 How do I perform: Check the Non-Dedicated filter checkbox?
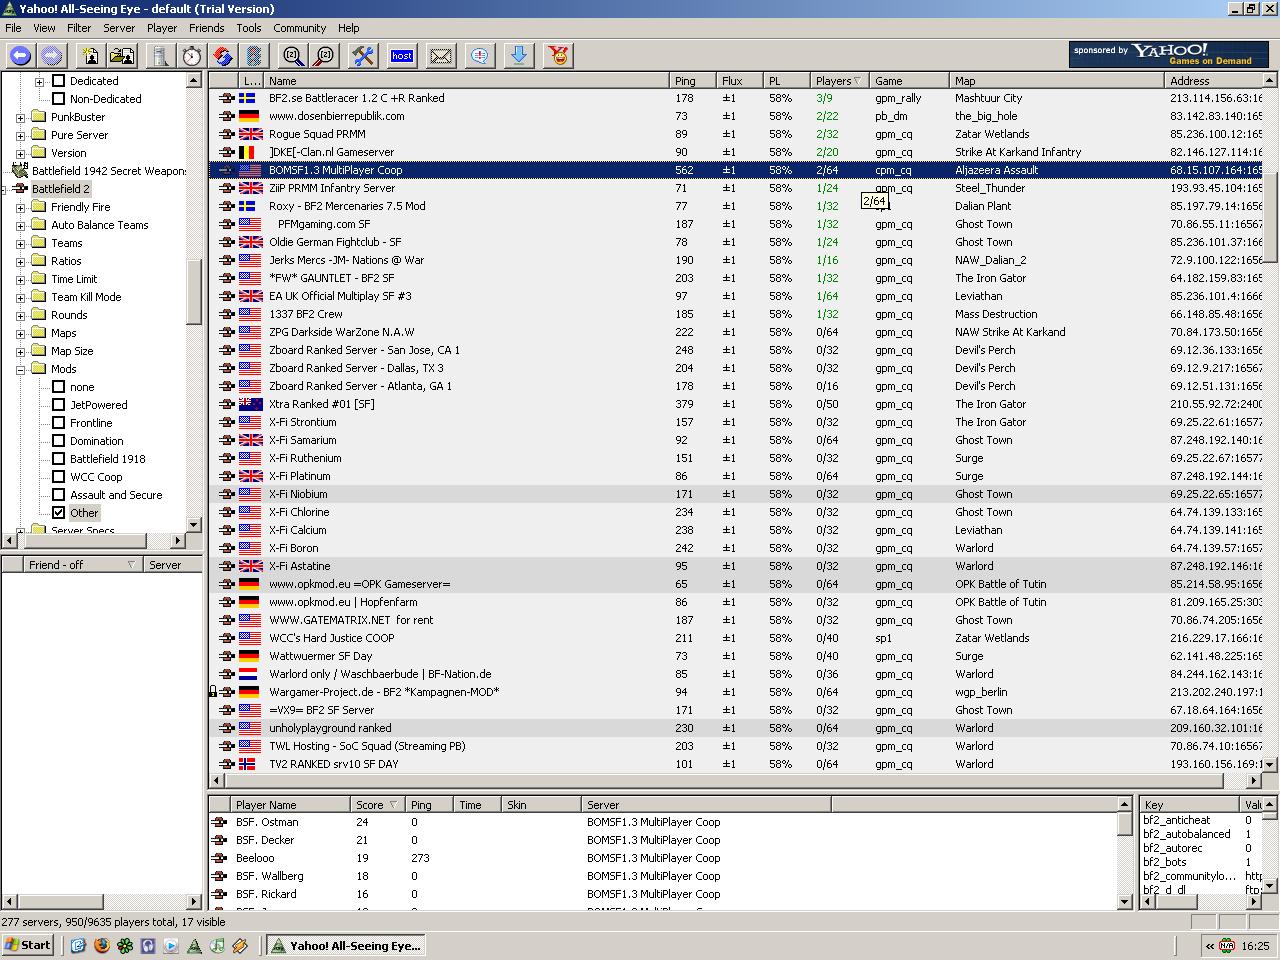(x=58, y=99)
